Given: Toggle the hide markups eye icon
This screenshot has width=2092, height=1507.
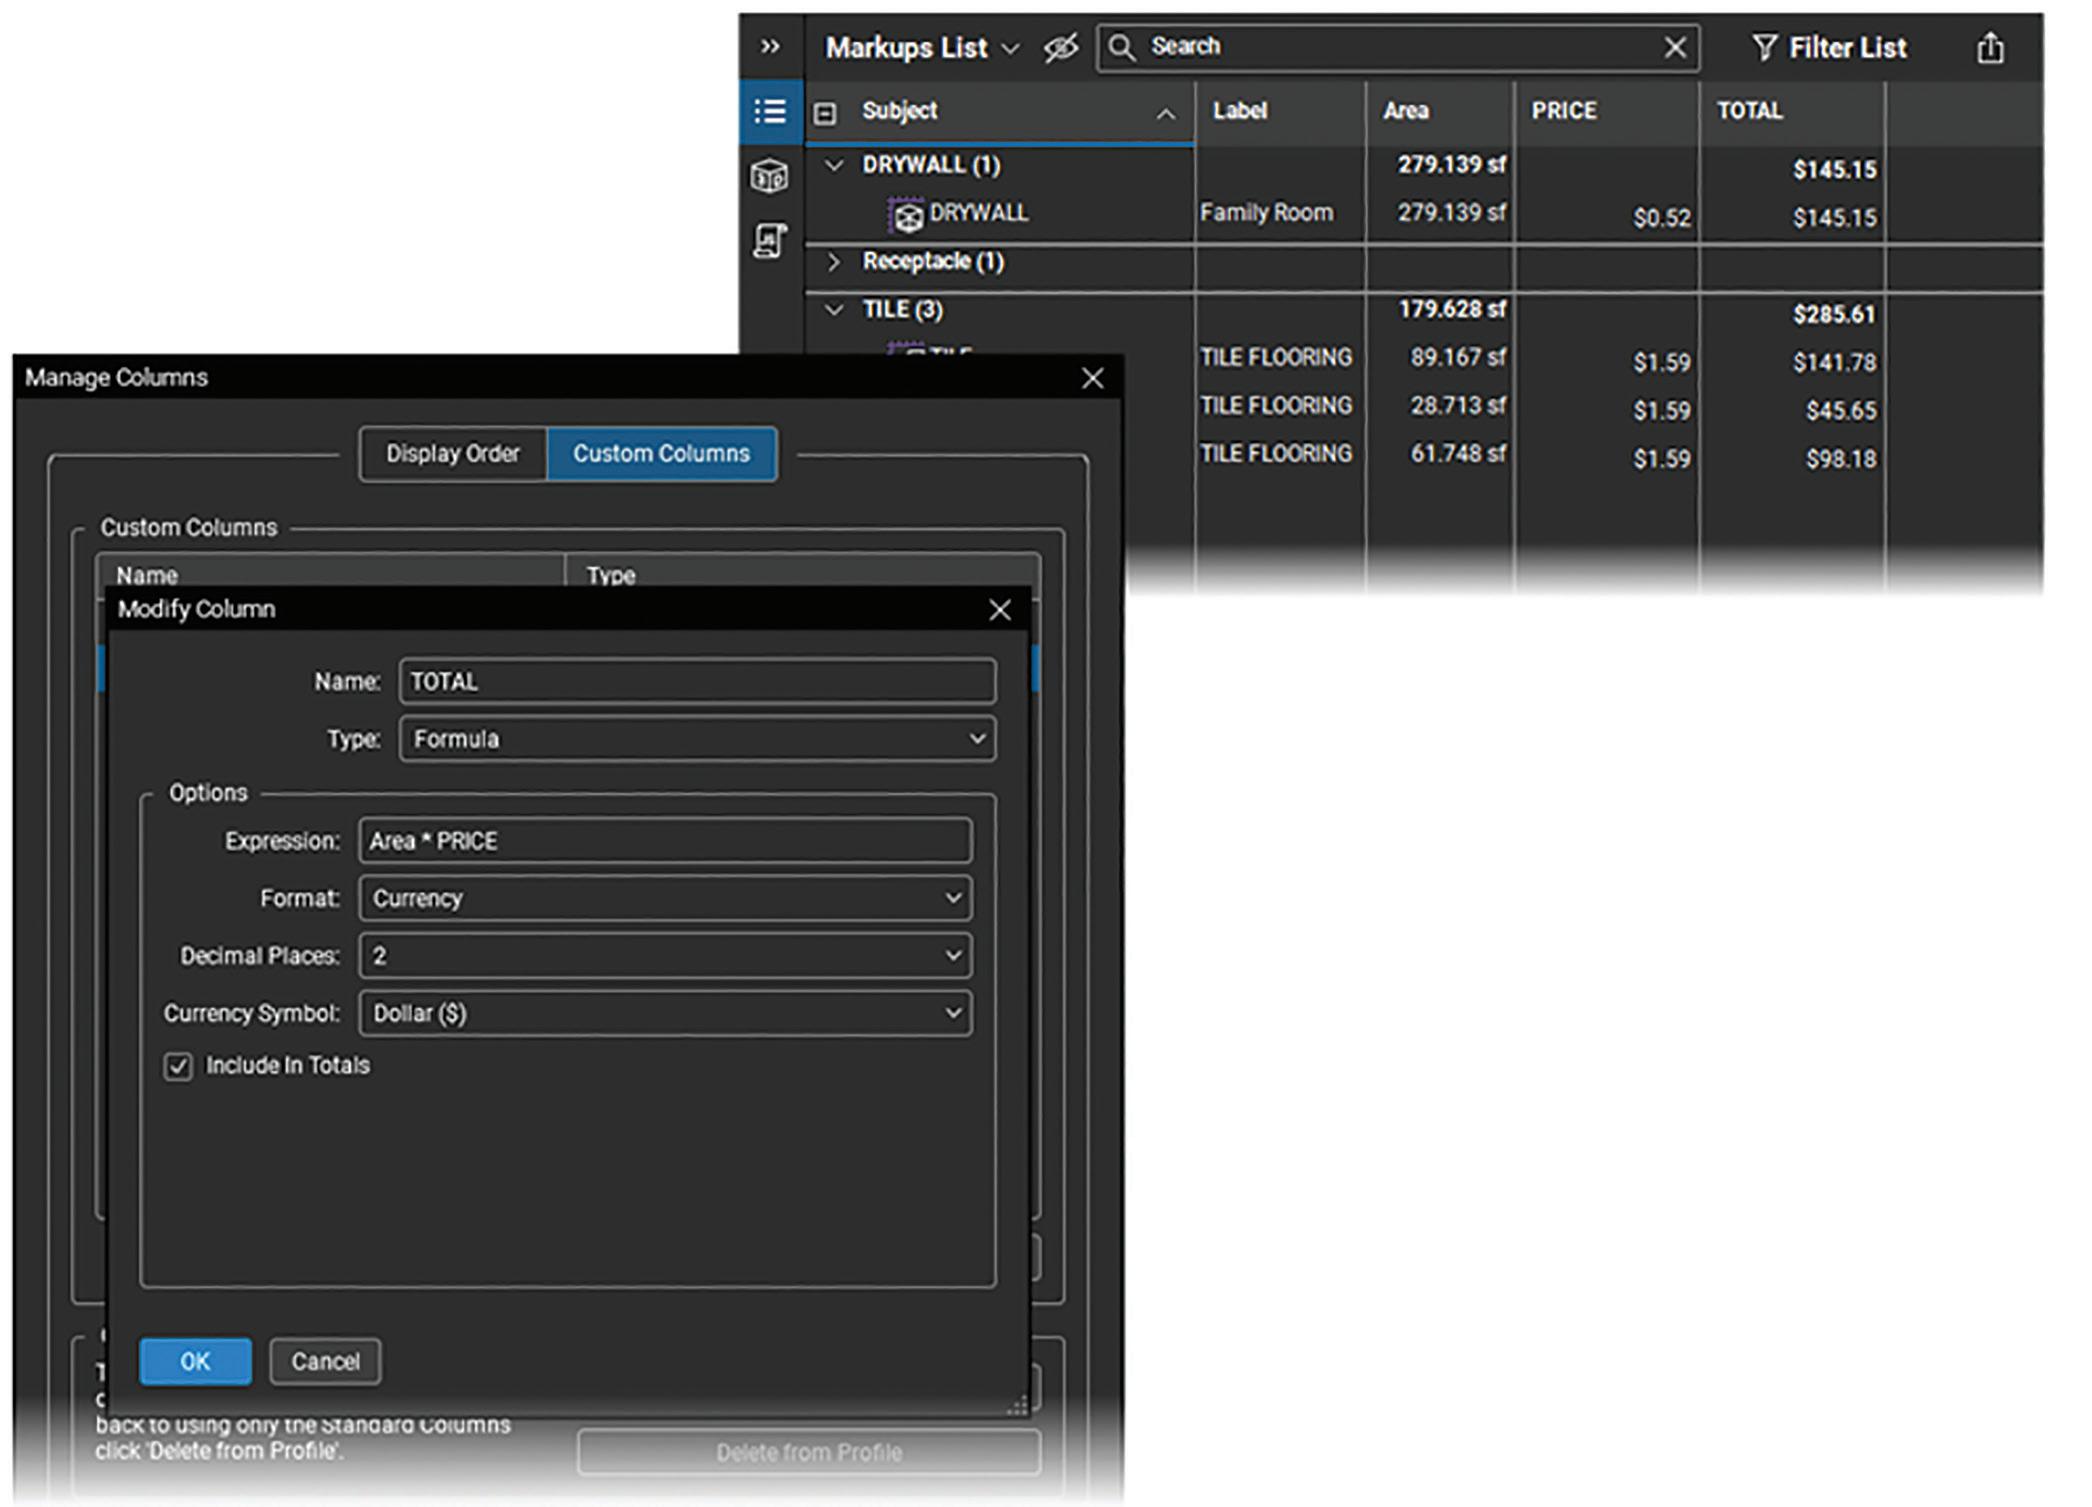Looking at the screenshot, I should pos(1061,47).
